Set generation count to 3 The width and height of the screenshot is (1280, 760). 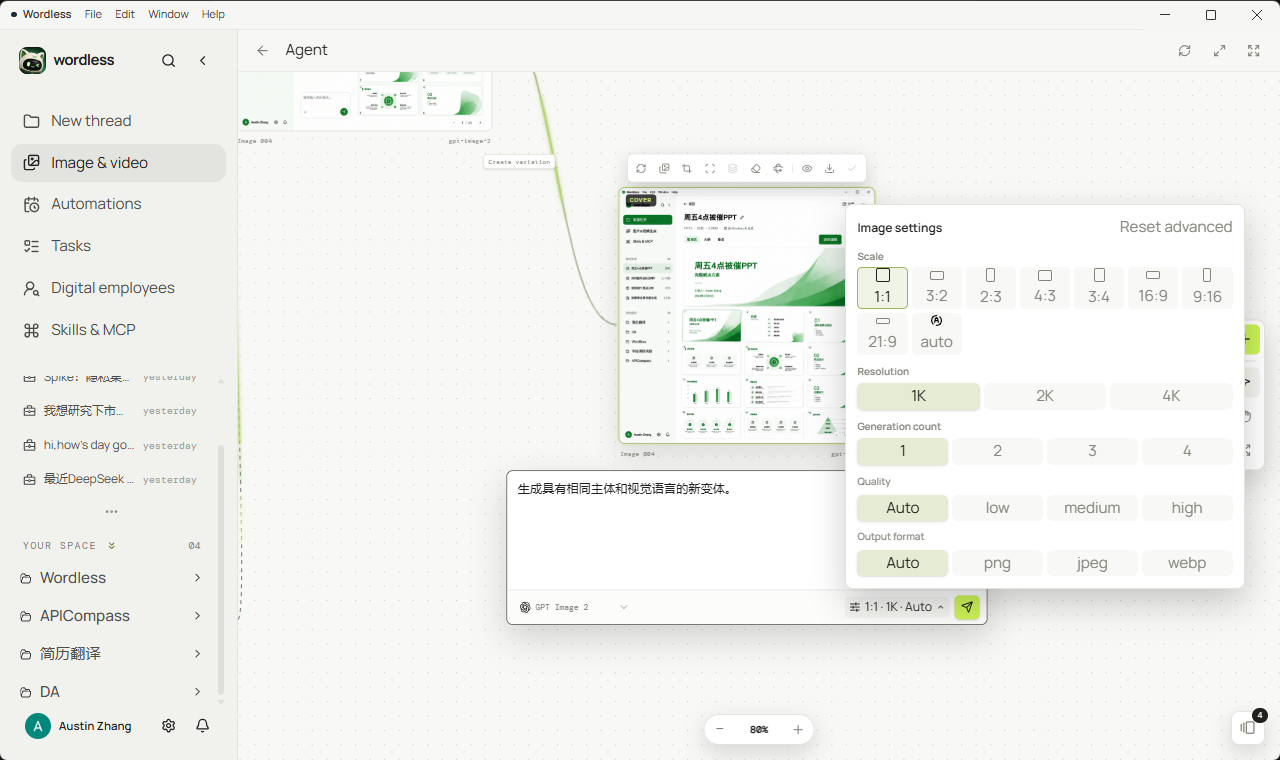[1092, 451]
